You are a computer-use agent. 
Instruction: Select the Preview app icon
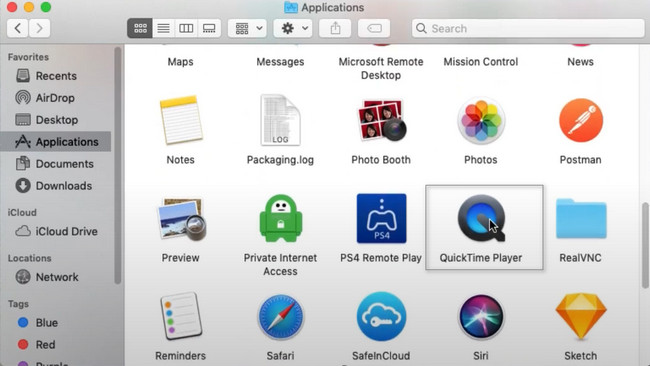[x=181, y=219]
